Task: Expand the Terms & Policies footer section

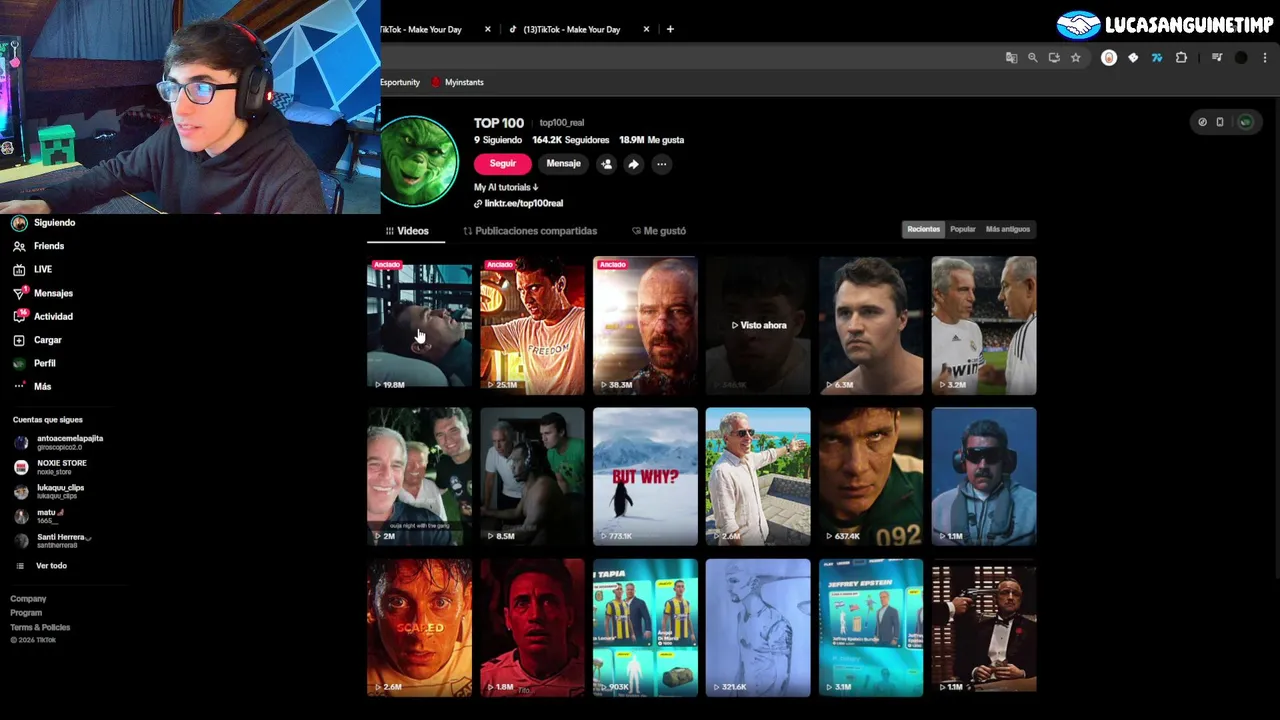Action: click(x=40, y=627)
